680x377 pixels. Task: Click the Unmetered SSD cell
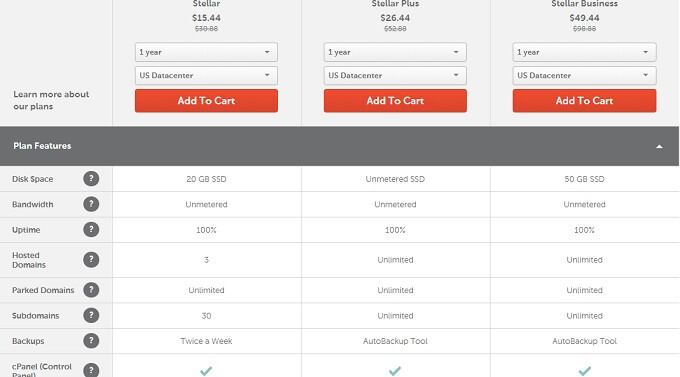coord(395,179)
